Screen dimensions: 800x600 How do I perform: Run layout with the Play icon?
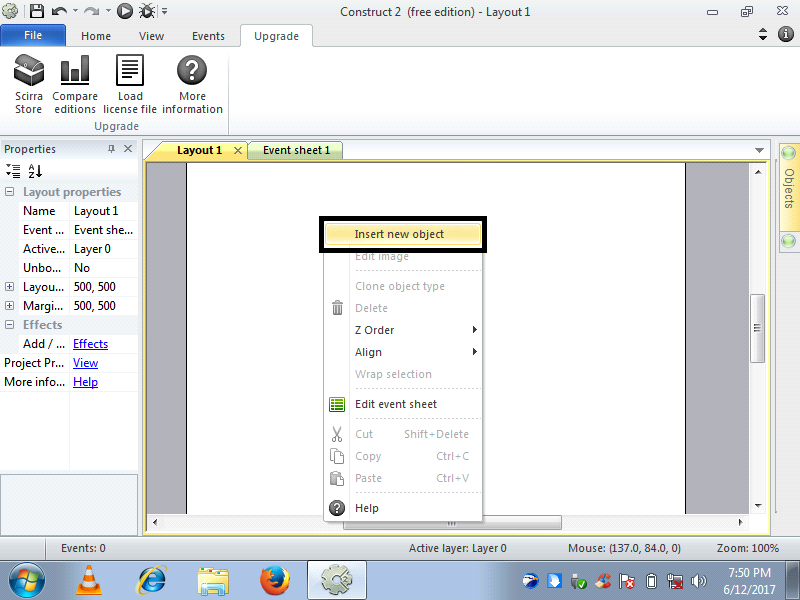(124, 11)
